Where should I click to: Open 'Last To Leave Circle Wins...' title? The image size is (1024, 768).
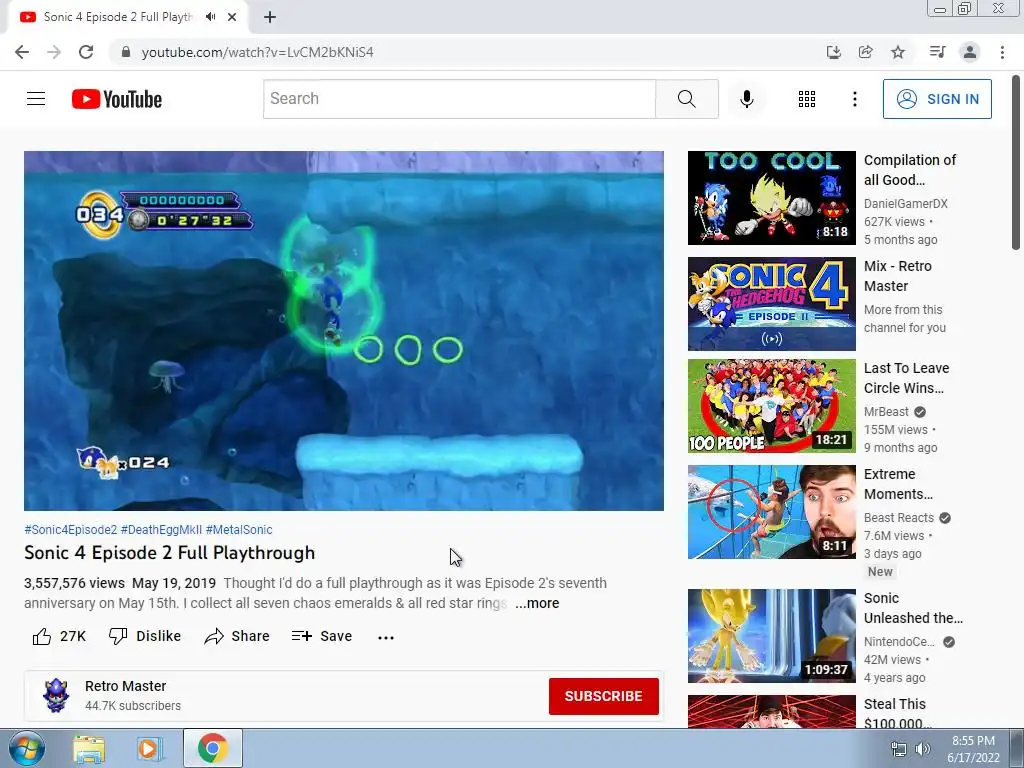pyautogui.click(x=906, y=378)
